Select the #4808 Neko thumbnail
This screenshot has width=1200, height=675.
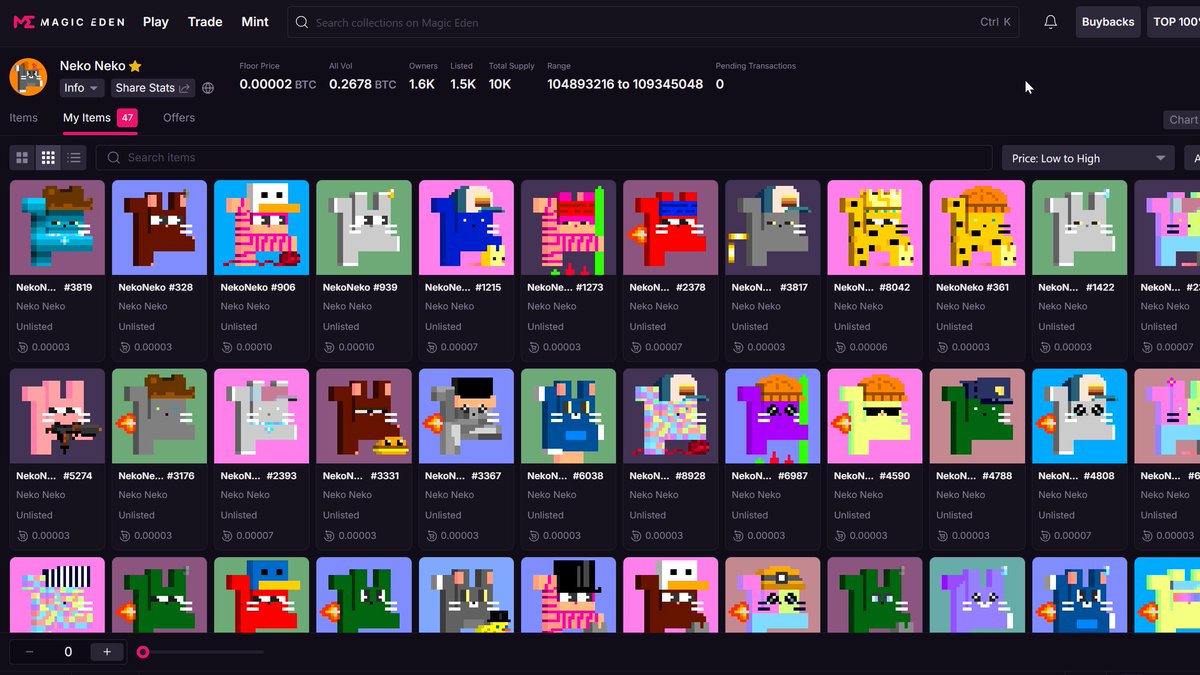(x=1079, y=416)
